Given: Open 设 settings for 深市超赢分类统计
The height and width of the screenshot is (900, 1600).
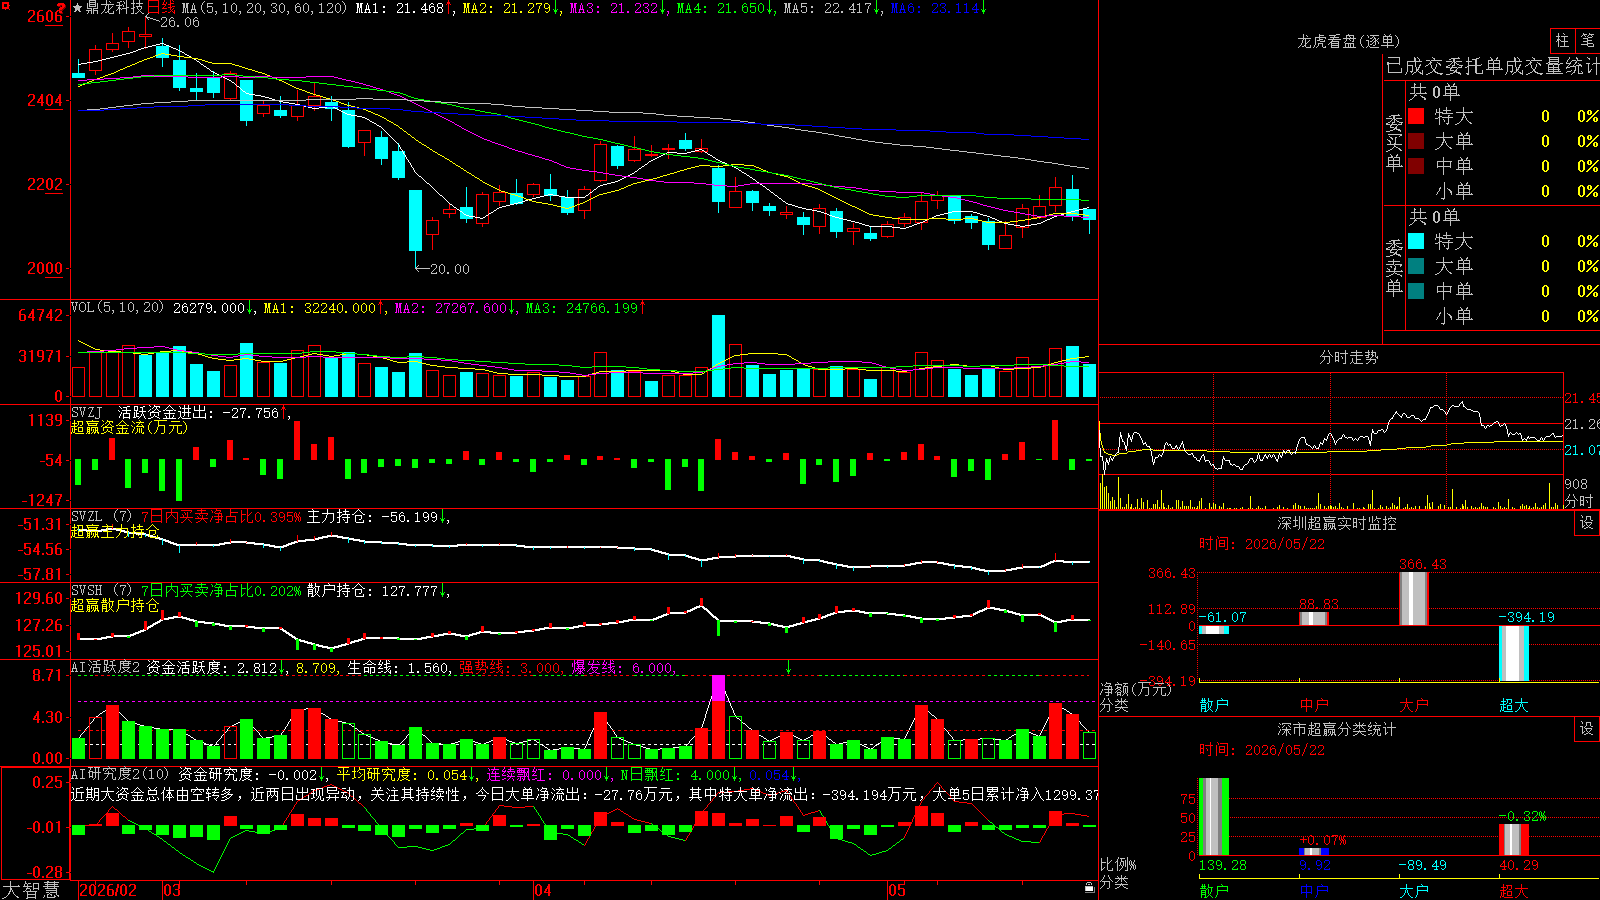Looking at the screenshot, I should [x=1587, y=729].
